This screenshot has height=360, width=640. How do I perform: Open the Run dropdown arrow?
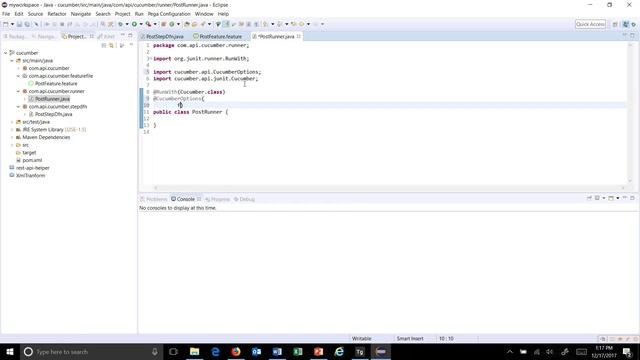[x=141, y=24]
